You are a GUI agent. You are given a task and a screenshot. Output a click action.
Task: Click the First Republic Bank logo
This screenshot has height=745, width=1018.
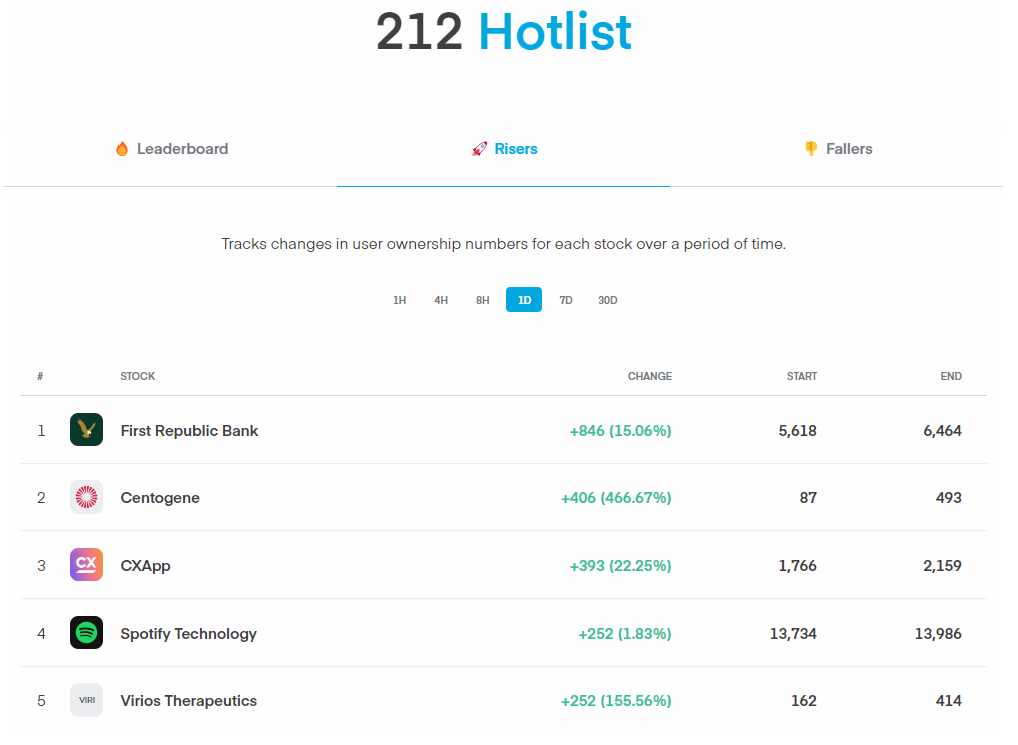[86, 430]
